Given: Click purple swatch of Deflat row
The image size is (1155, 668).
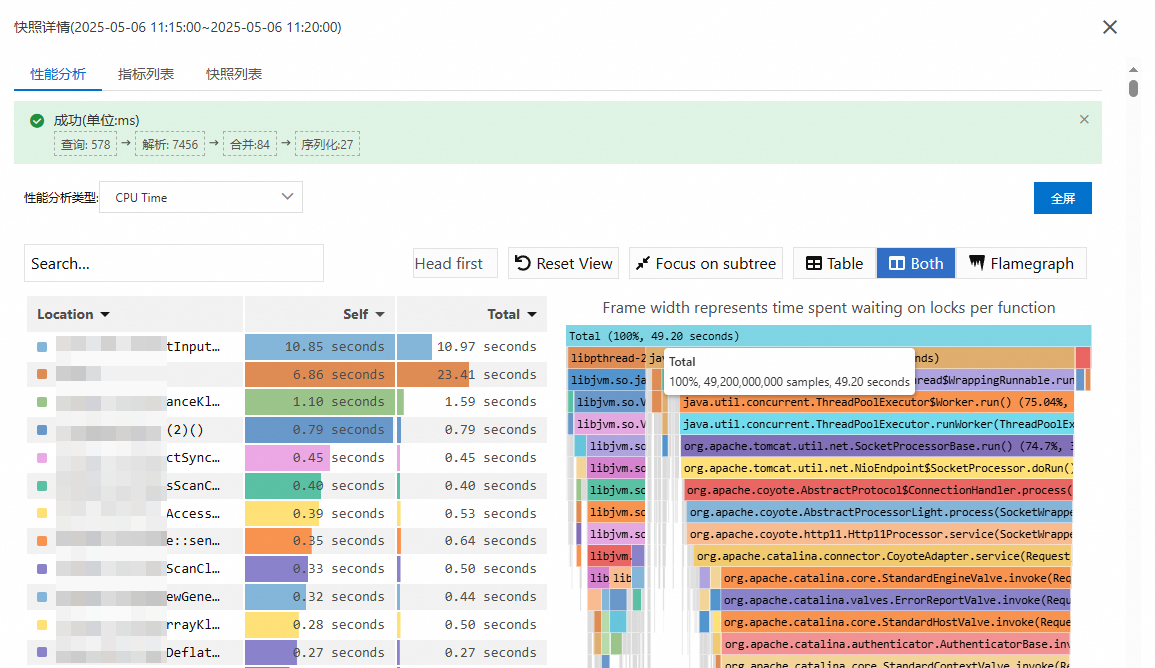Looking at the screenshot, I should point(42,653).
